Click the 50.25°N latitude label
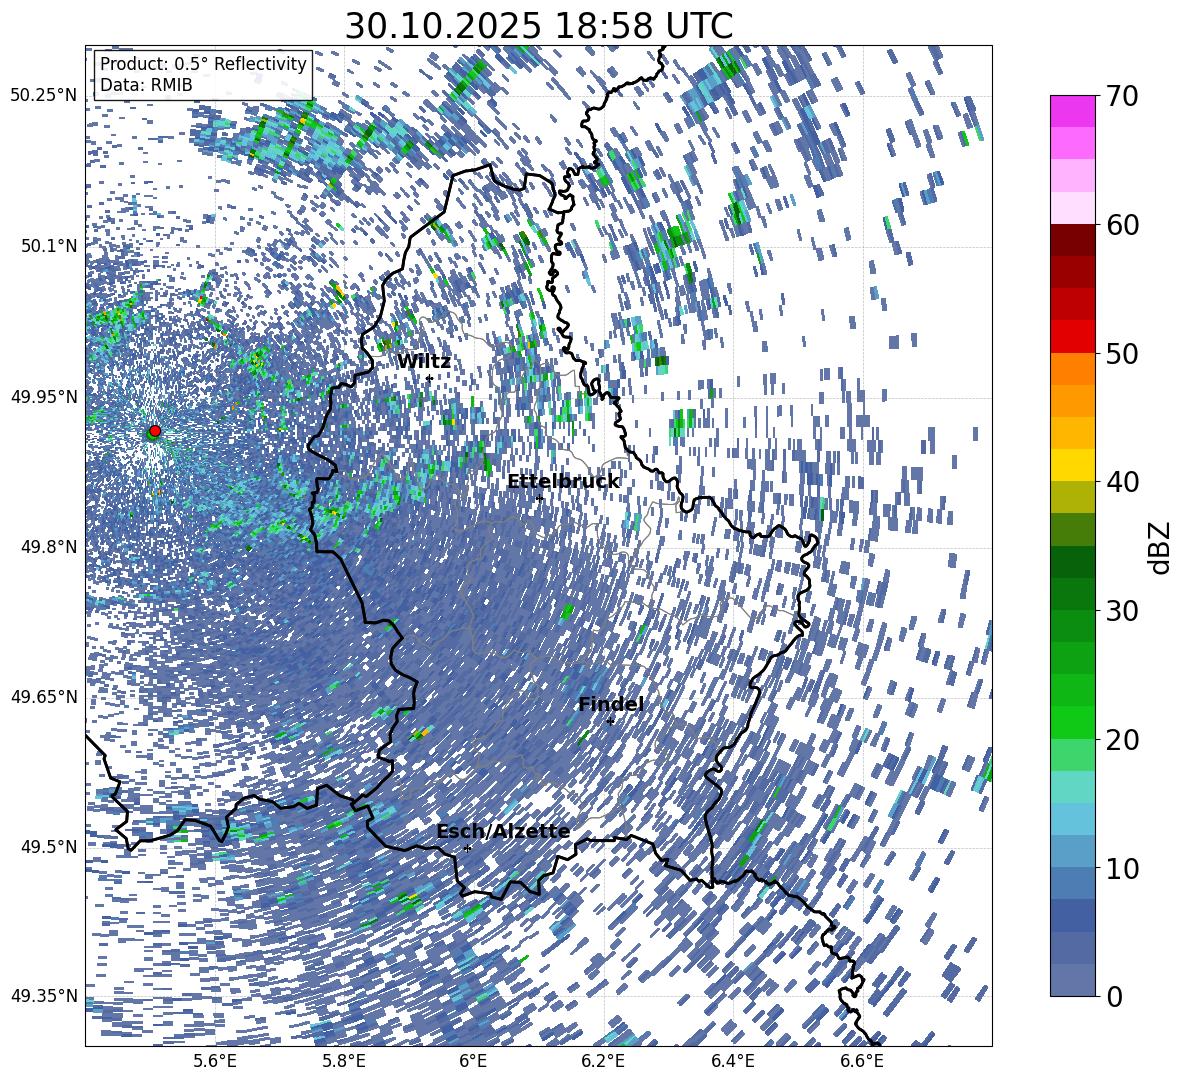This screenshot has width=1184, height=1081. pyautogui.click(x=44, y=95)
